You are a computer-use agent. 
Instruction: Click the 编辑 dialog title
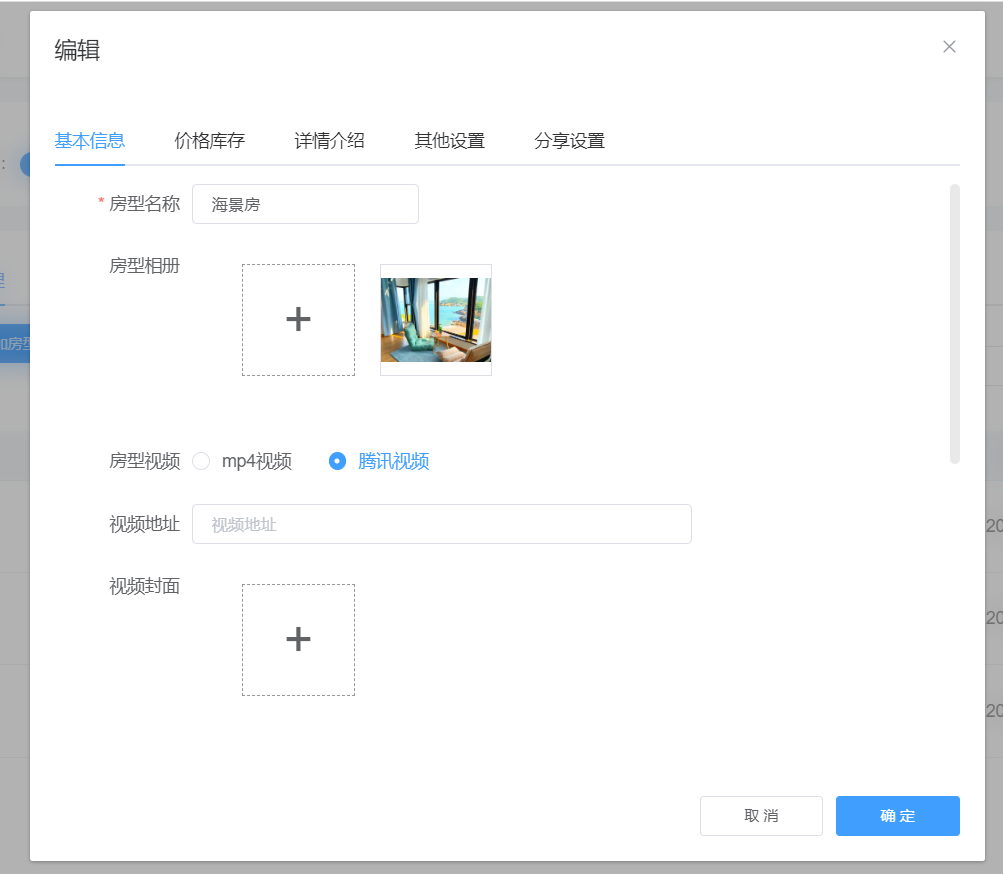point(77,50)
